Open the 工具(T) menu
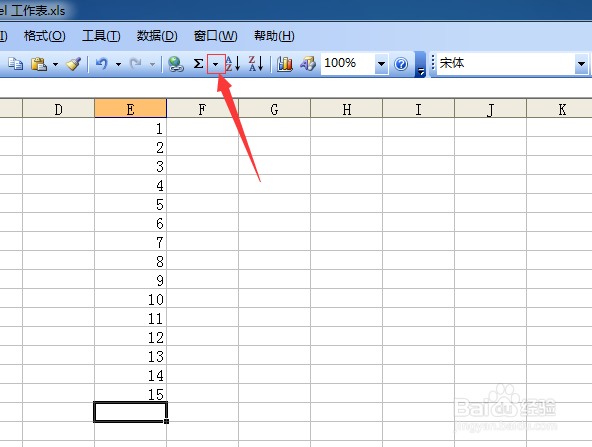Viewport: 592px width, 447px height. point(101,36)
